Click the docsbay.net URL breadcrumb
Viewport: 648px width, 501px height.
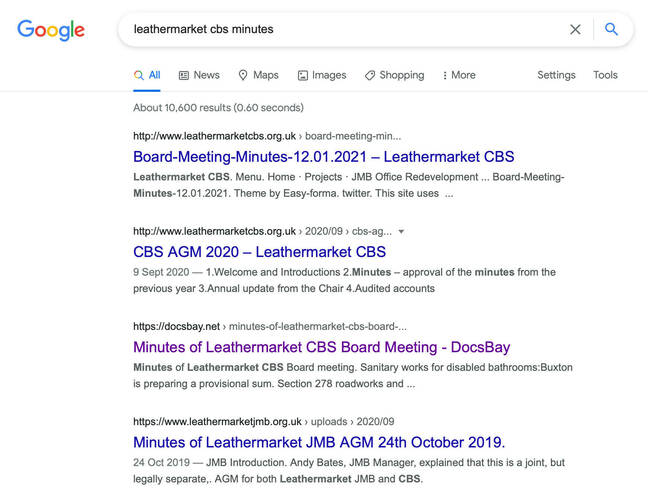click(x=270, y=327)
